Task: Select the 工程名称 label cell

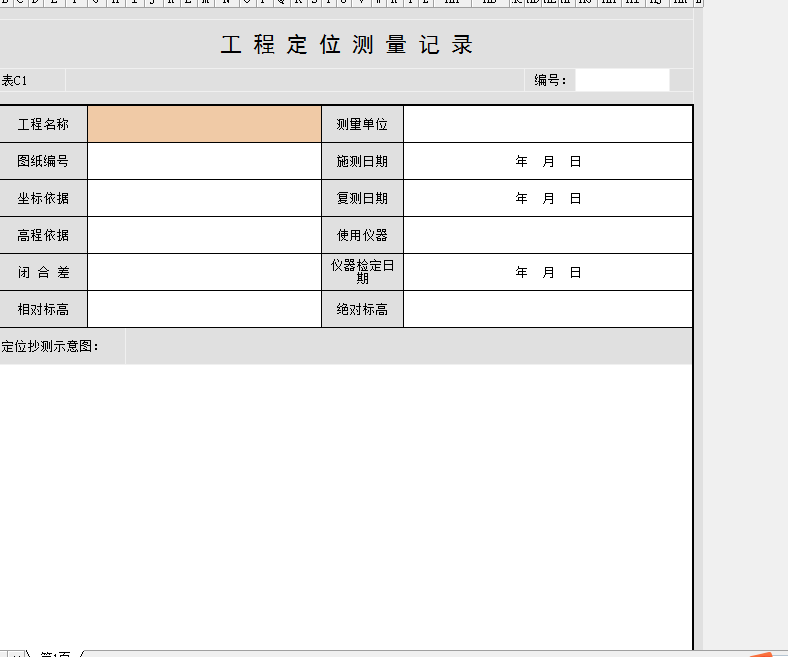Action: 43,124
